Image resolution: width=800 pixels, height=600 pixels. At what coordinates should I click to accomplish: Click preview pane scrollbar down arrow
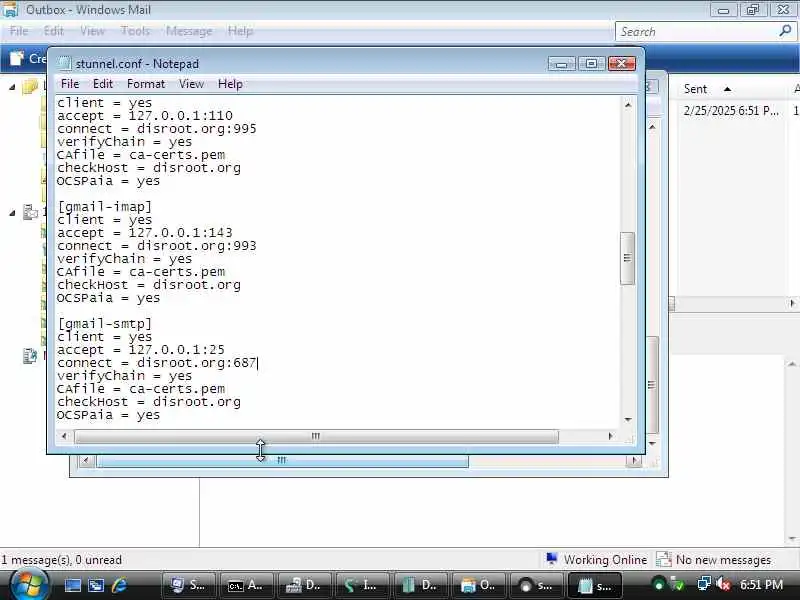[x=792, y=539]
